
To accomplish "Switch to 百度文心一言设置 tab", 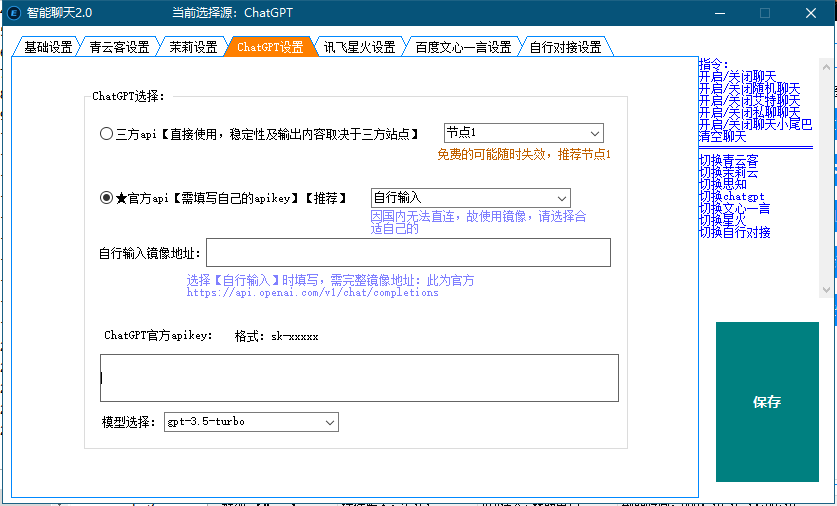I will (x=463, y=47).
